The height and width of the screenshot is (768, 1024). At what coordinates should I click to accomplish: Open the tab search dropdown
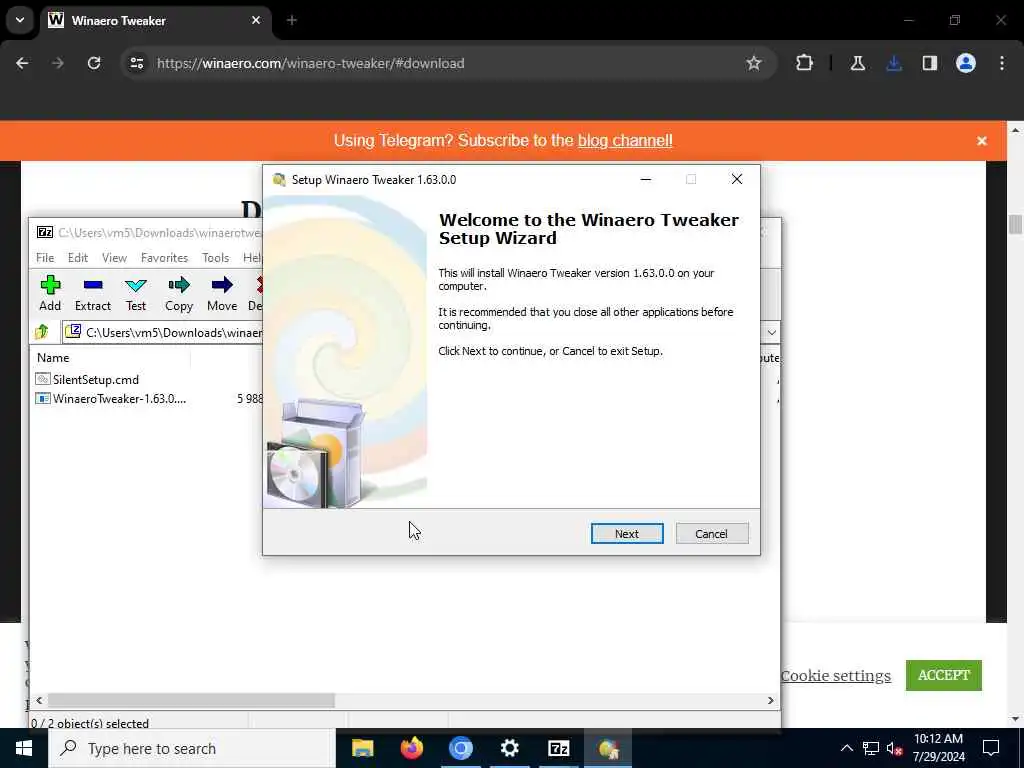[x=20, y=20]
